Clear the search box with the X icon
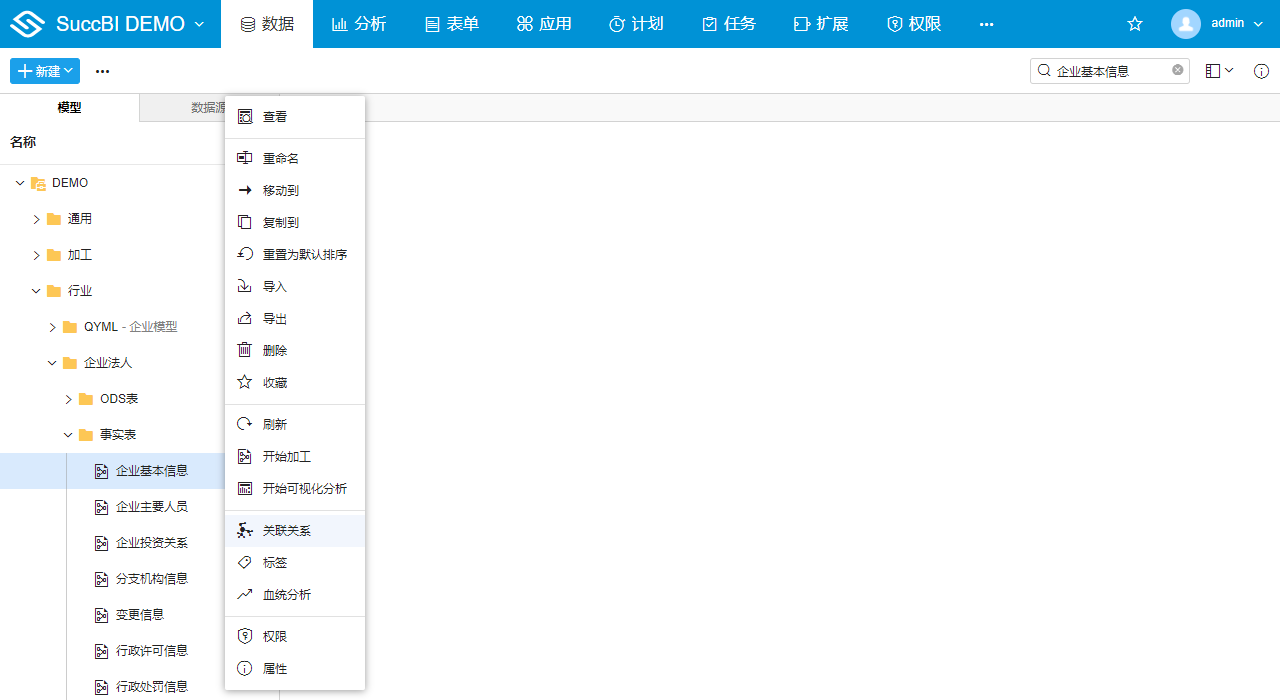Image resolution: width=1280 pixels, height=700 pixels. click(1177, 70)
